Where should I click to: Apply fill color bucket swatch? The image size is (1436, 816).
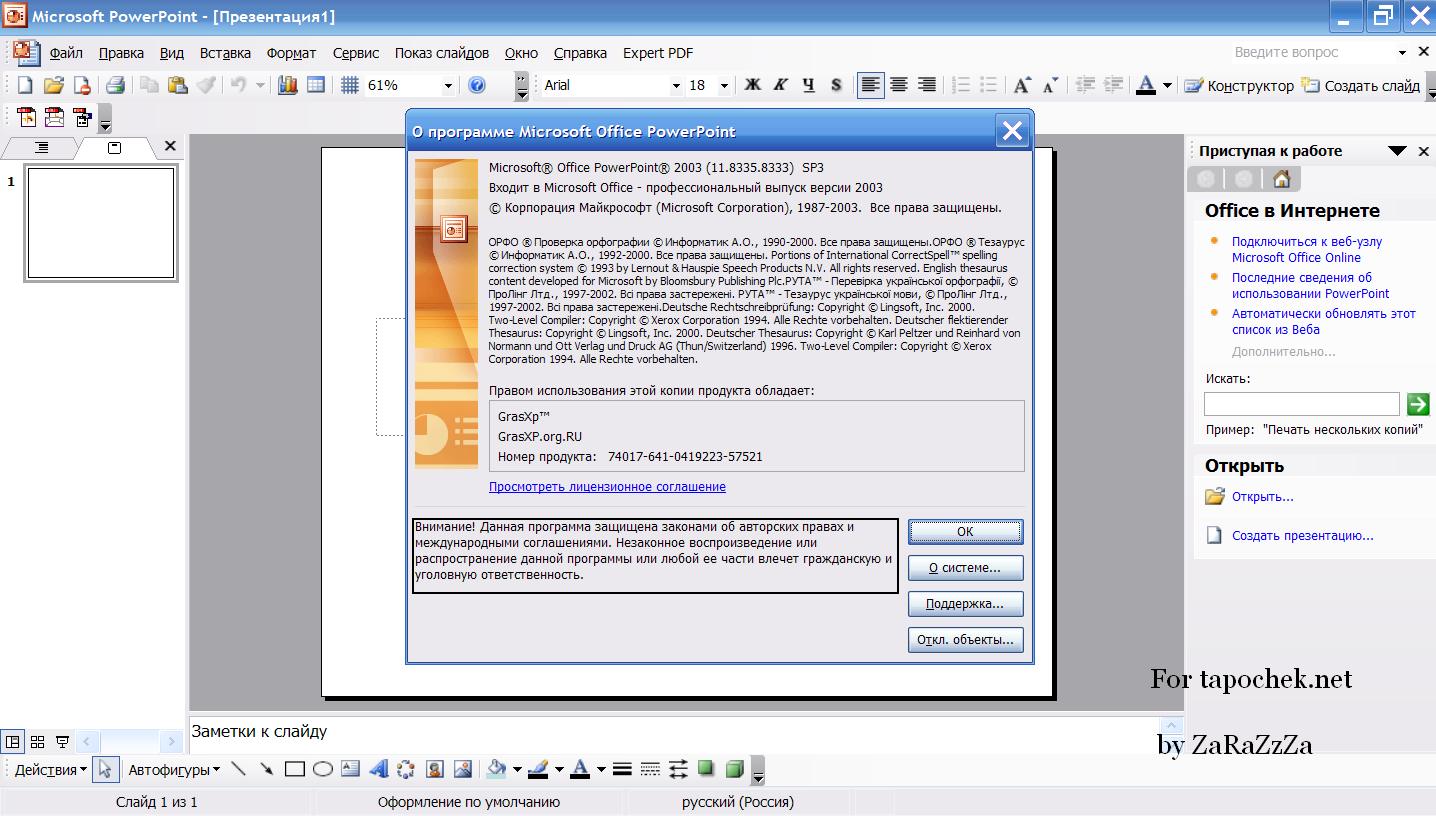click(496, 769)
